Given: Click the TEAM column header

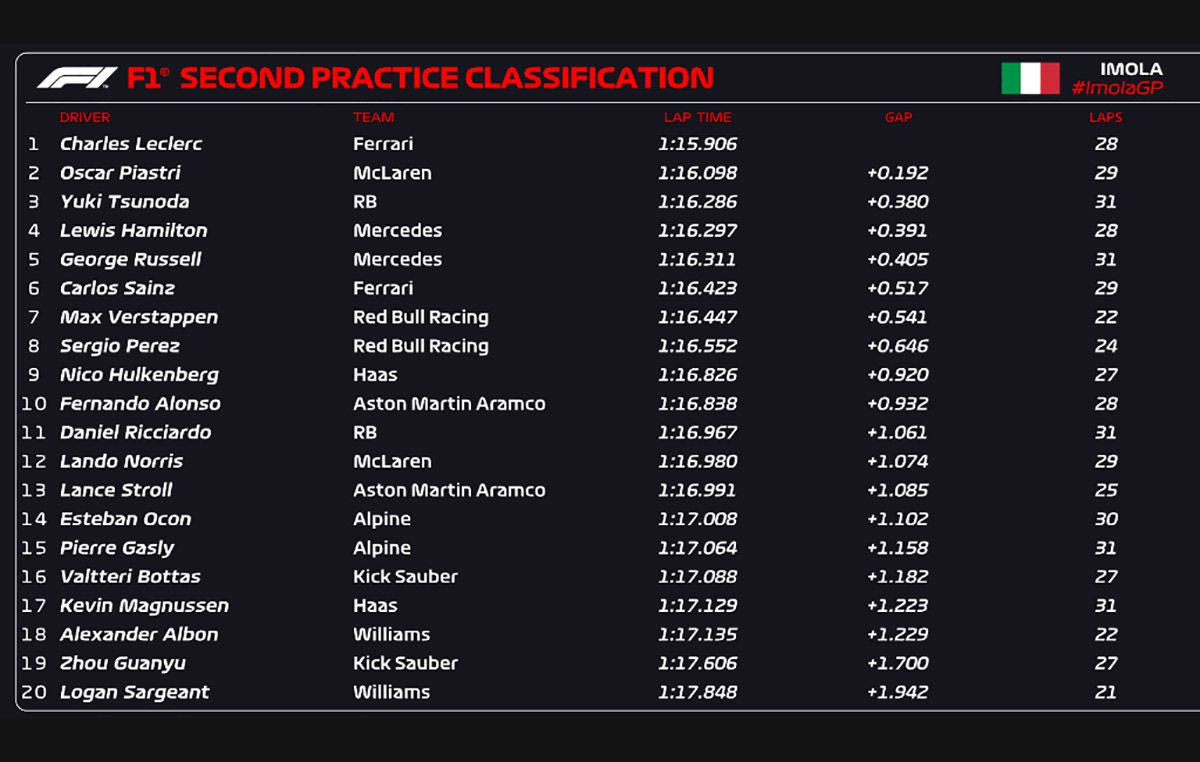Looking at the screenshot, I should [x=373, y=117].
